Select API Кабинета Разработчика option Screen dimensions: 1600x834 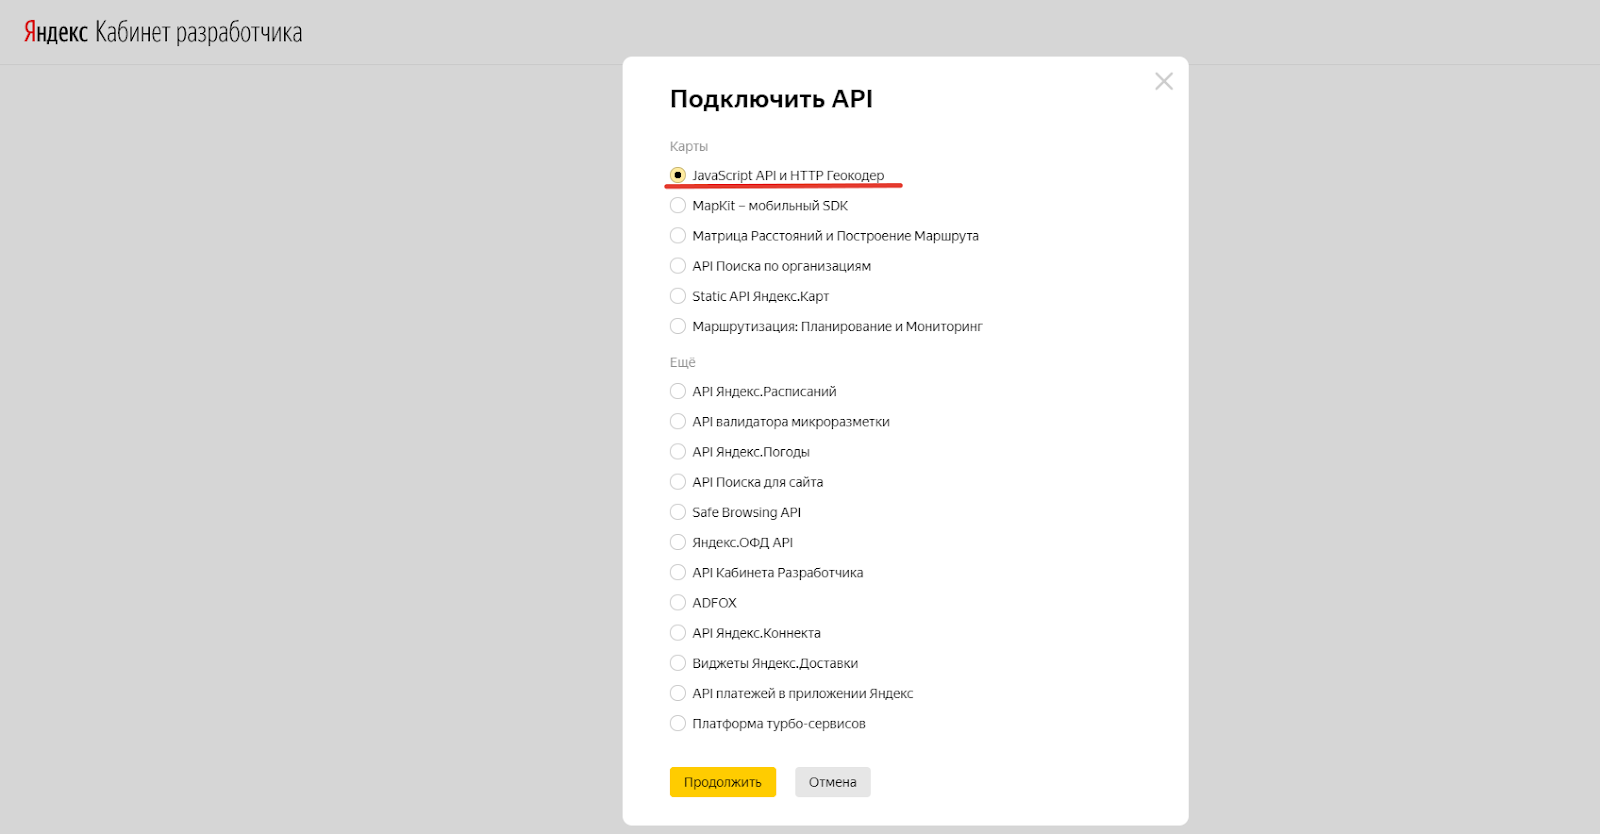(678, 573)
